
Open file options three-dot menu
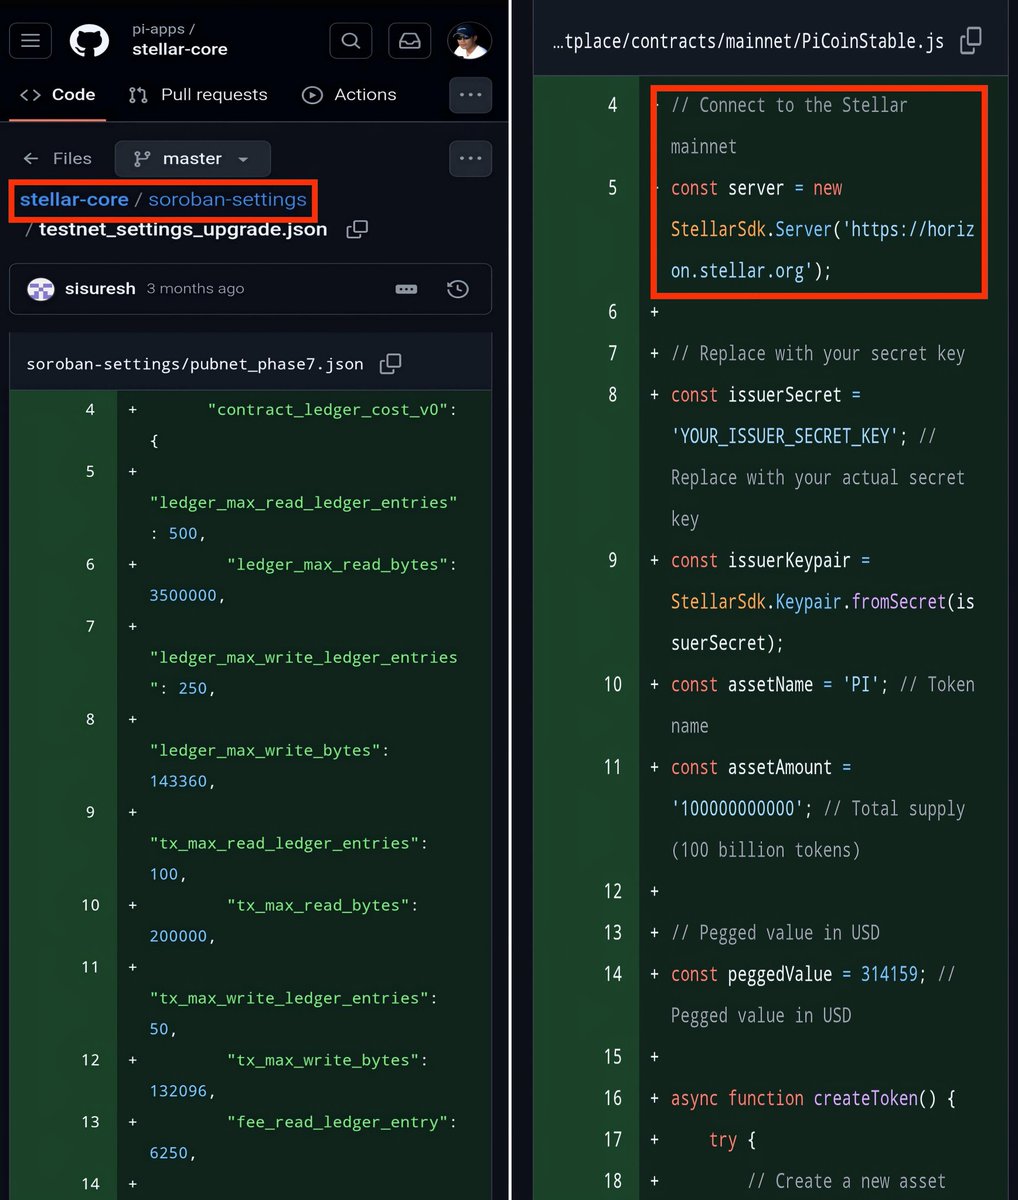470,158
